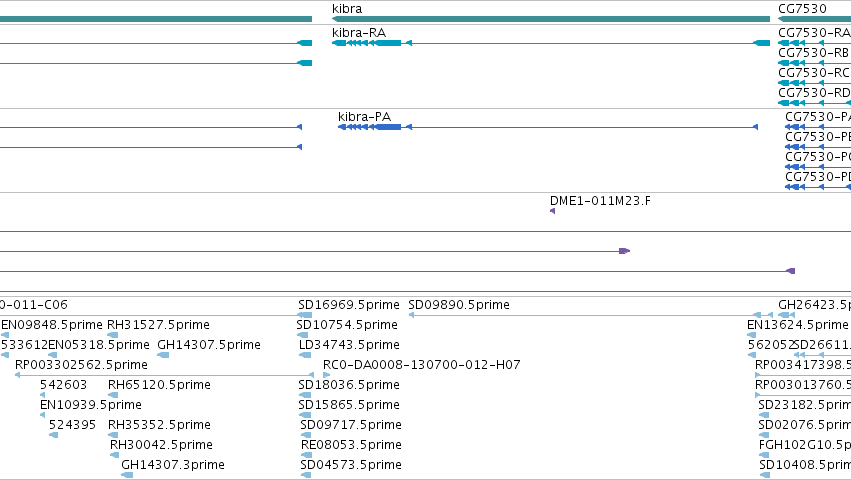851x480 pixels.
Task: Select the SD09717.5prime EST label
Action: click(351, 425)
